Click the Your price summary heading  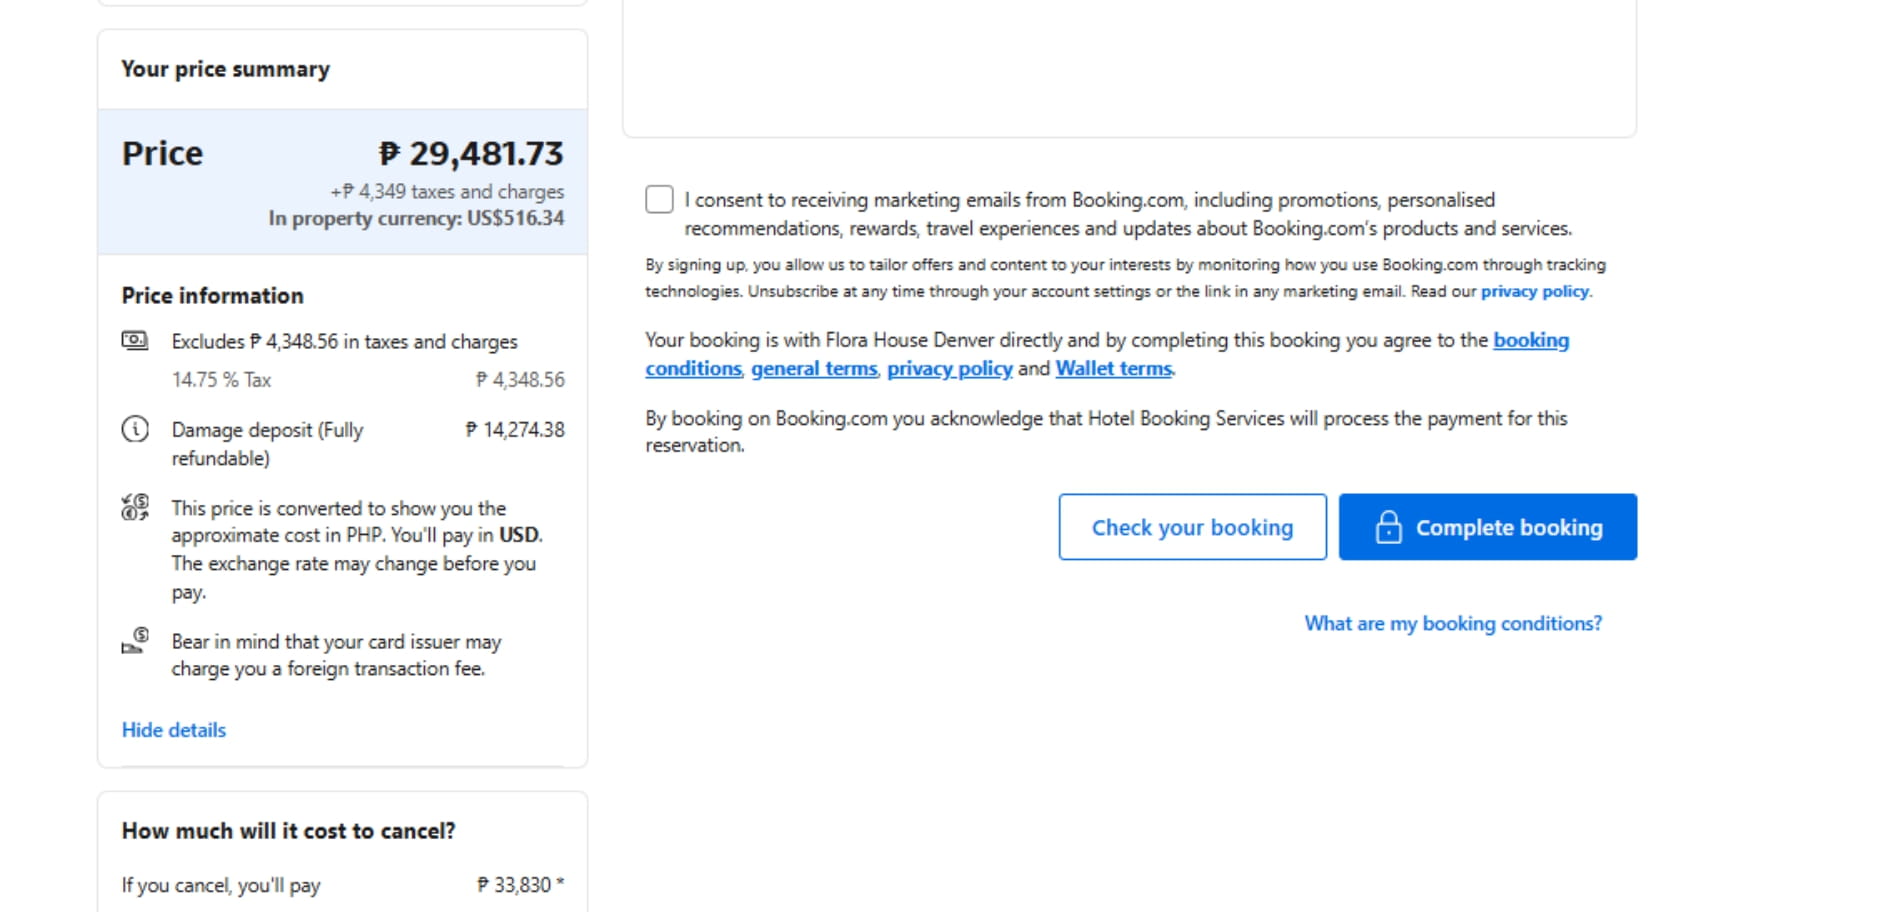(225, 69)
